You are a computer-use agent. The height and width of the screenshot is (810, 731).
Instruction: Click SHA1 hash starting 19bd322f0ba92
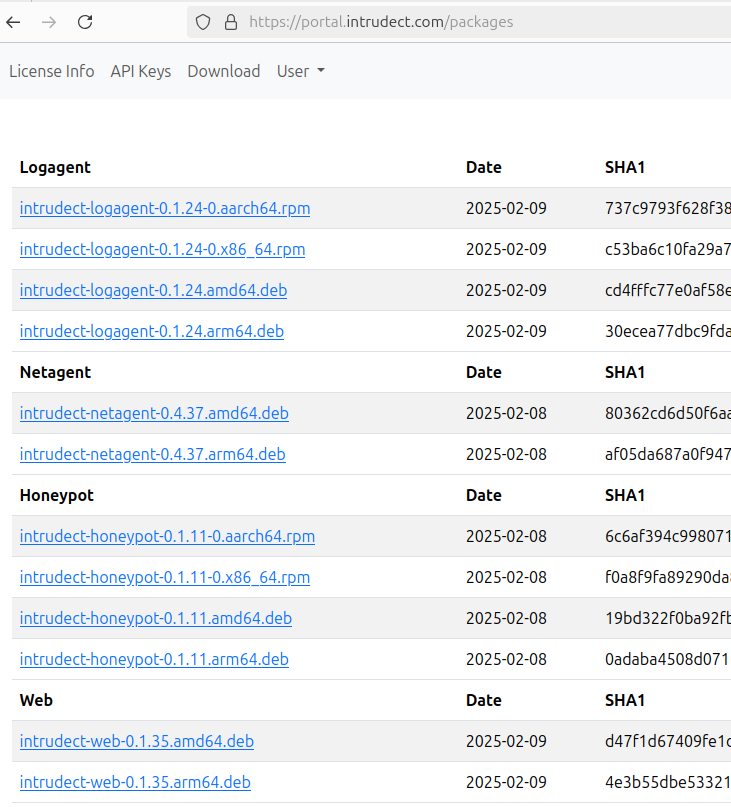tap(668, 618)
